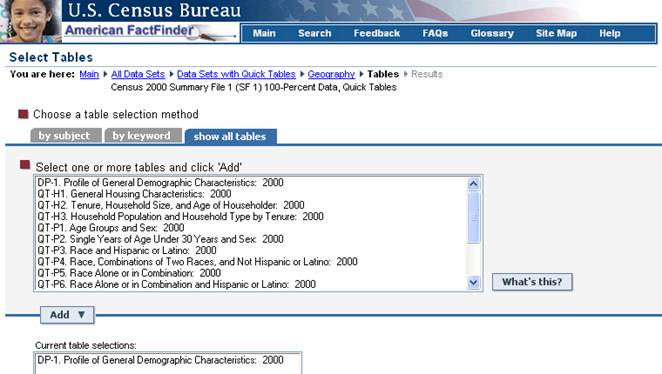662x374 pixels.
Task: Click the American FactFinder logo
Action: coord(129,30)
